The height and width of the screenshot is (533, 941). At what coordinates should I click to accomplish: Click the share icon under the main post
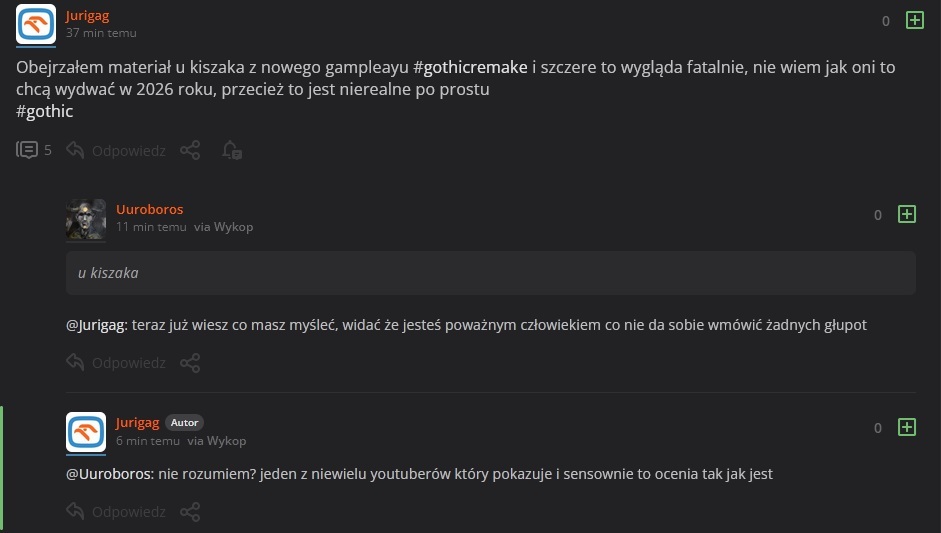(190, 150)
